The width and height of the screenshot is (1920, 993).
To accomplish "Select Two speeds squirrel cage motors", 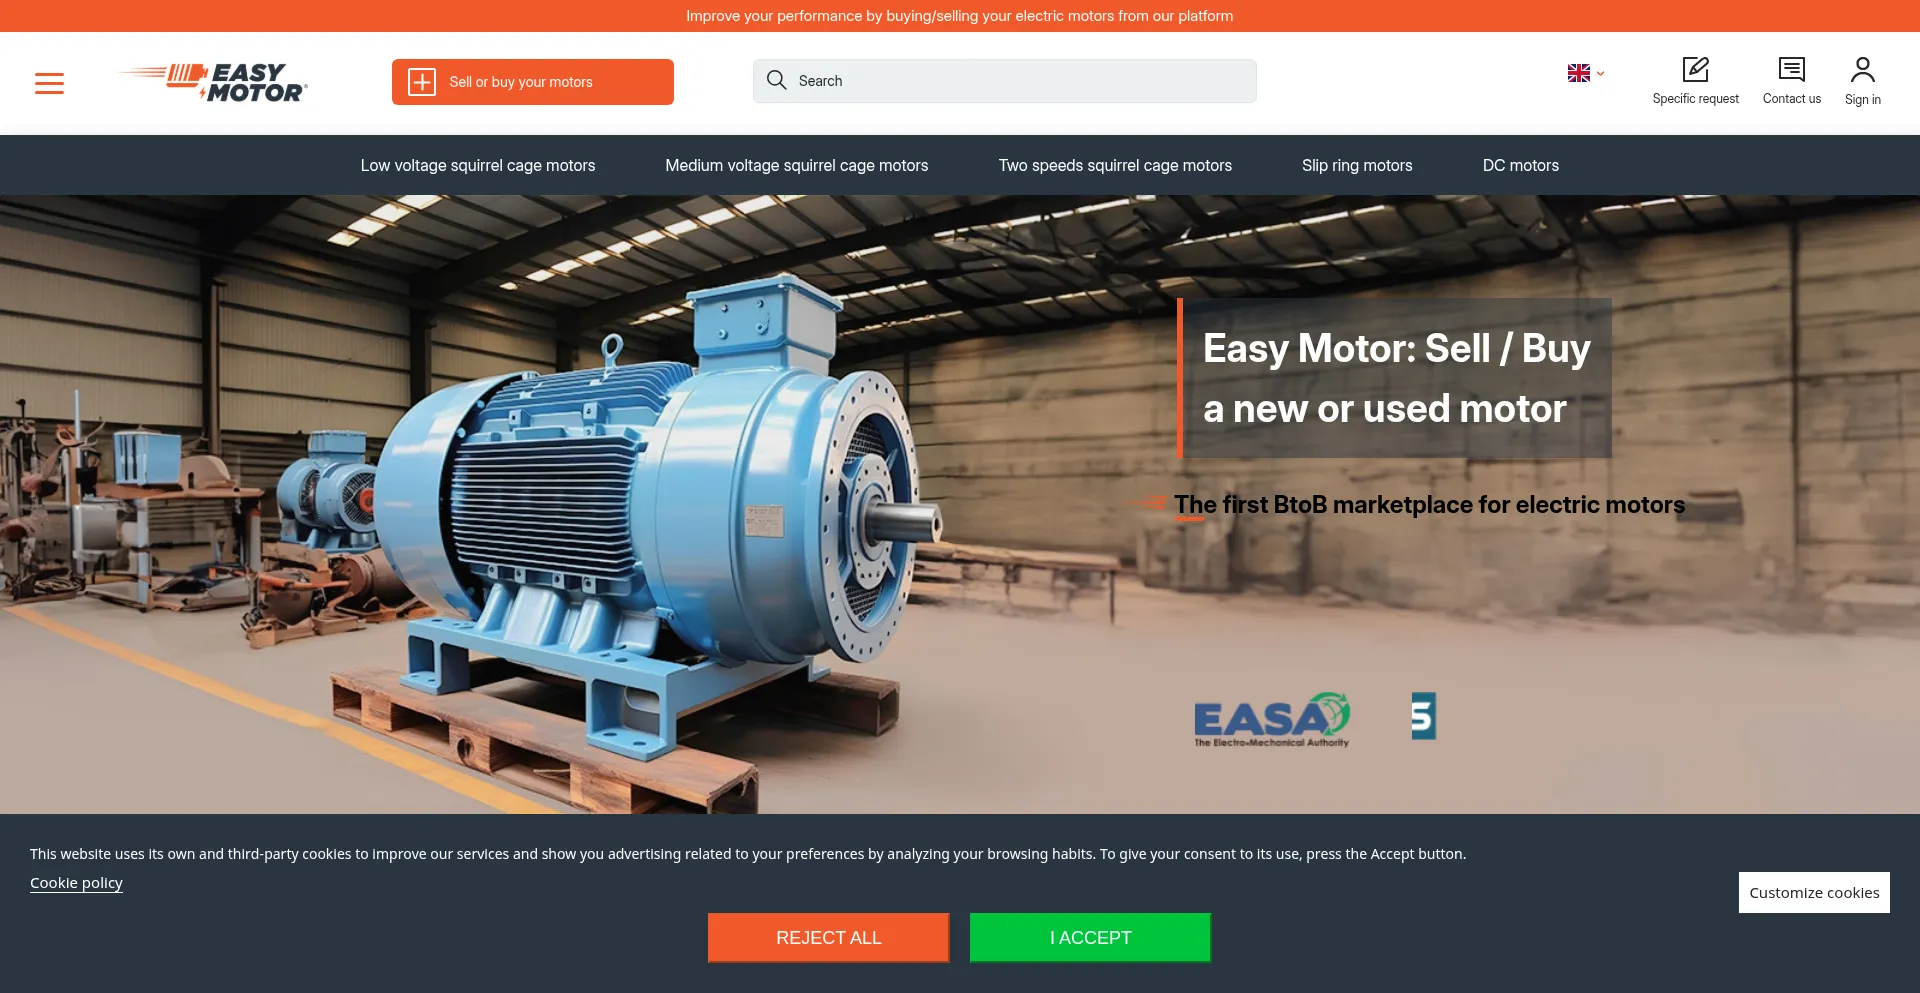I will (x=1115, y=165).
